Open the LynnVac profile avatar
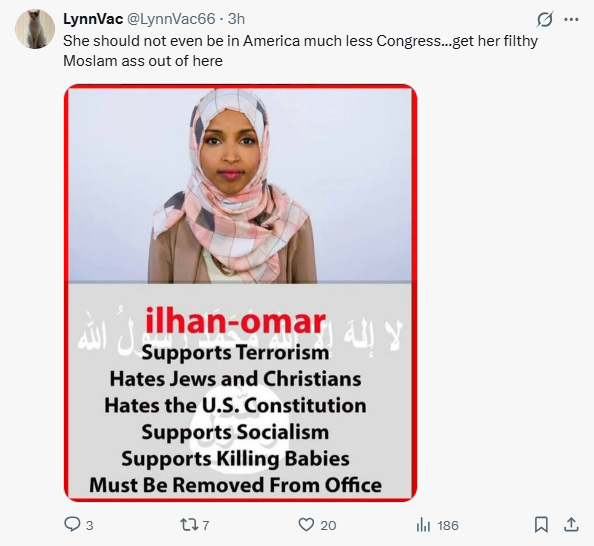594x546 pixels. [x=35, y=29]
